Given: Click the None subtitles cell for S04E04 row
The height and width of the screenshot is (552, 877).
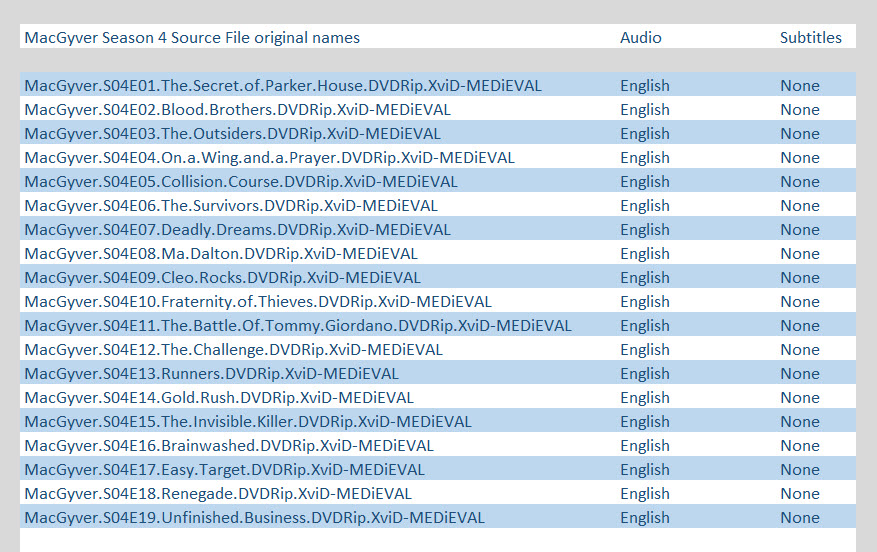Looking at the screenshot, I should point(800,158).
